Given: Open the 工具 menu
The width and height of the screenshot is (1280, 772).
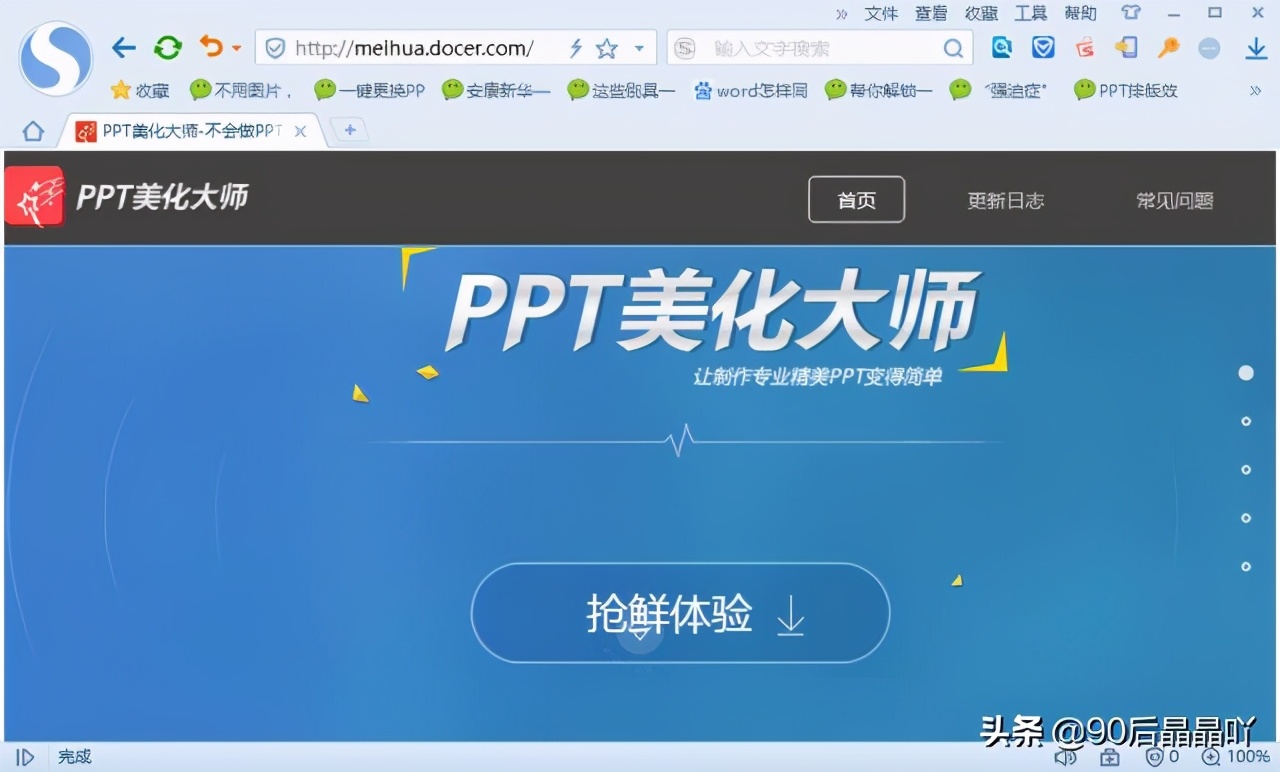Looking at the screenshot, I should point(1031,13).
